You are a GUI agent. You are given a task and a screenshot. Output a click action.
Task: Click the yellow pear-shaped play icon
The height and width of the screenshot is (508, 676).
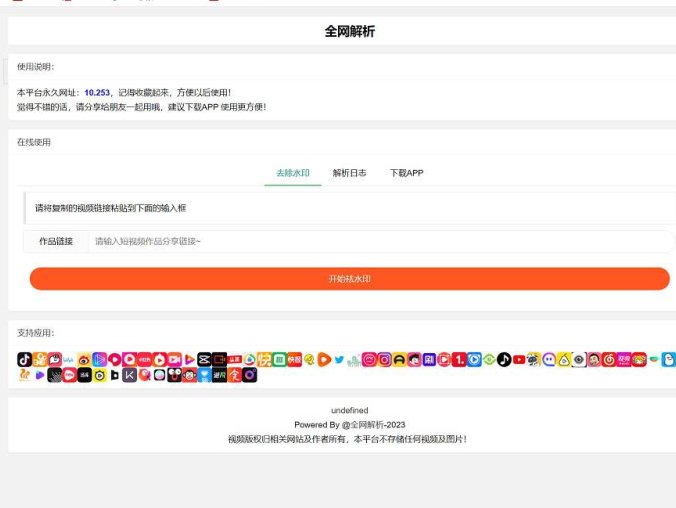563,360
